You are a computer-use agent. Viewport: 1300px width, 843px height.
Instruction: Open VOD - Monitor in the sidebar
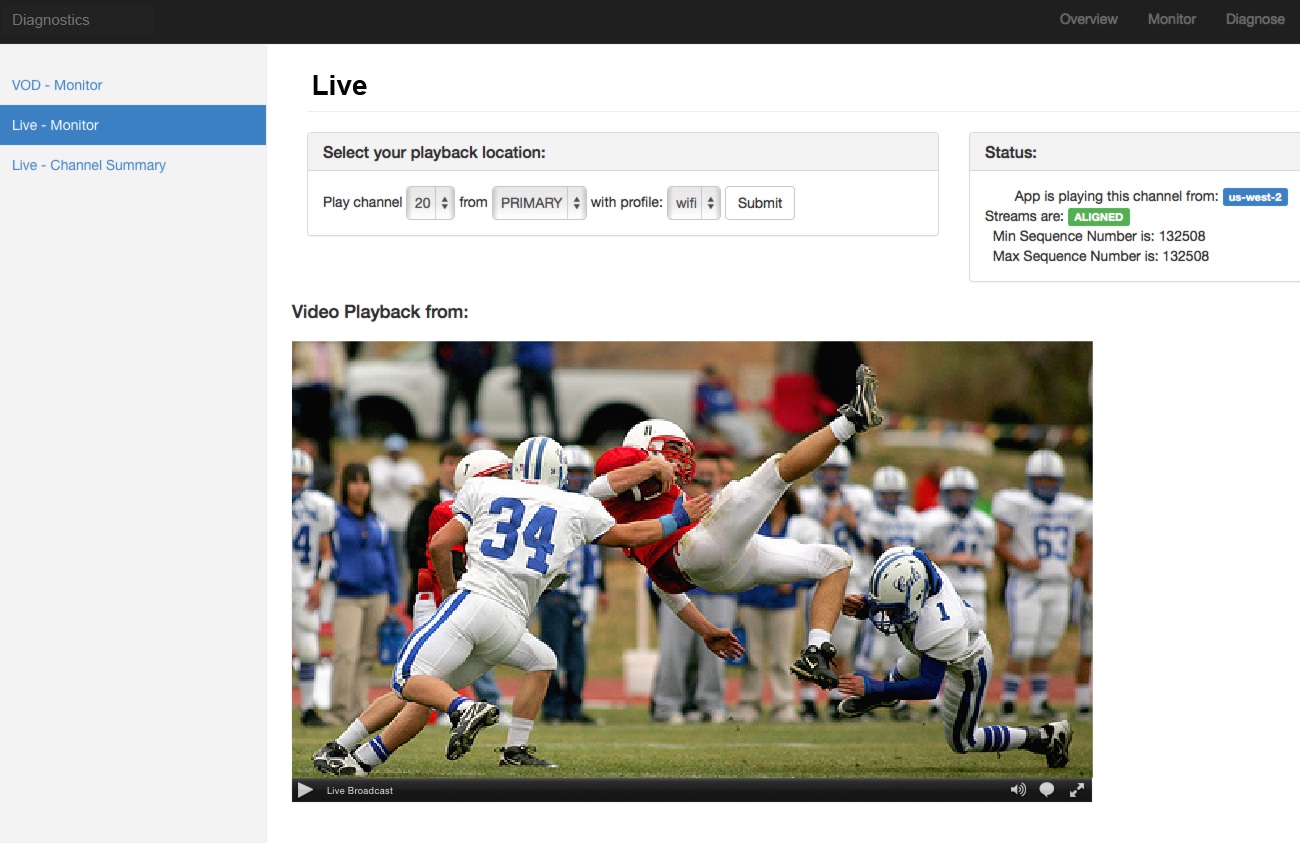click(57, 85)
